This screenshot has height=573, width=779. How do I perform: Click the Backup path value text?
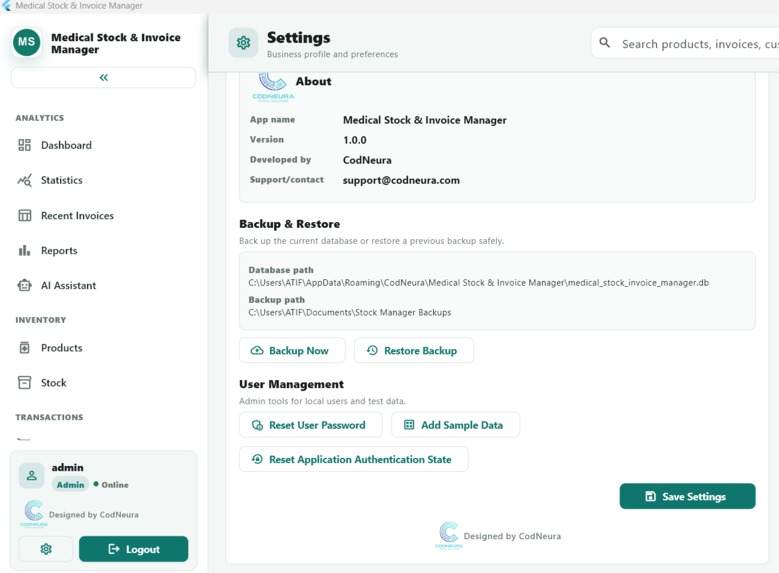(350, 313)
